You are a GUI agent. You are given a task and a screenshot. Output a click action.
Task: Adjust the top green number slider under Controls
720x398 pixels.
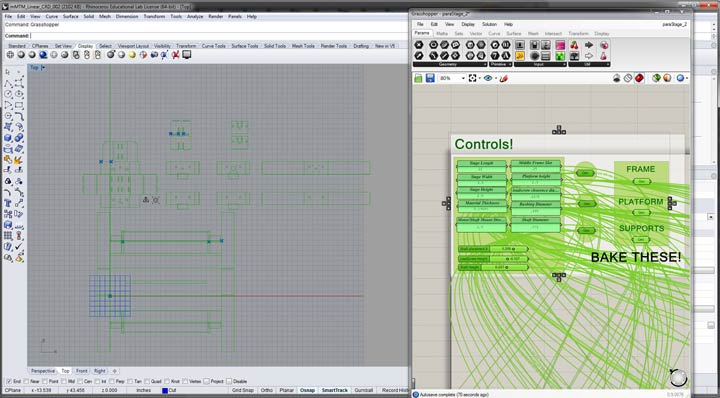[493, 249]
